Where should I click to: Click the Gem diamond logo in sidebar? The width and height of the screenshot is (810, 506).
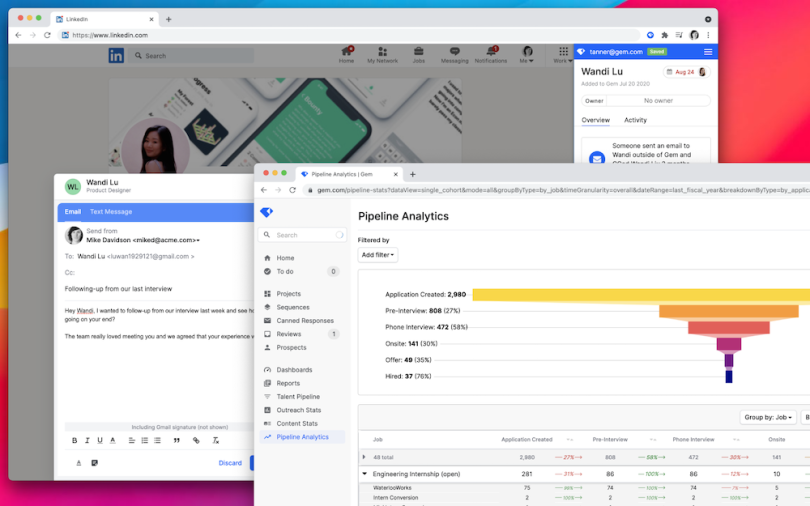click(x=267, y=212)
